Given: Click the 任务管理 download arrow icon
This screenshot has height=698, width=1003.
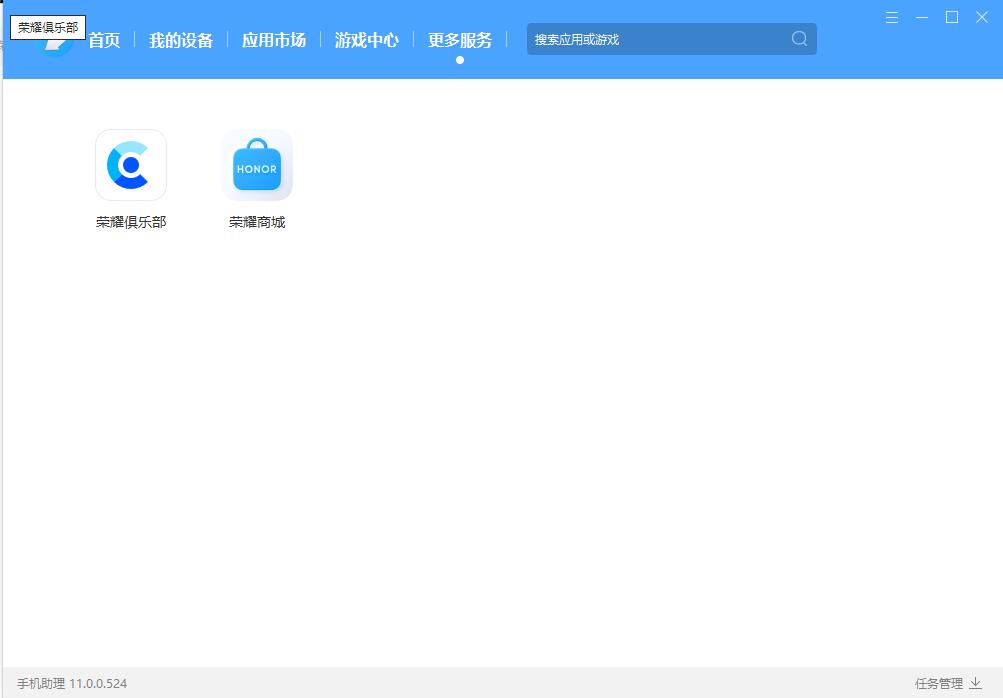Looking at the screenshot, I should (x=975, y=683).
